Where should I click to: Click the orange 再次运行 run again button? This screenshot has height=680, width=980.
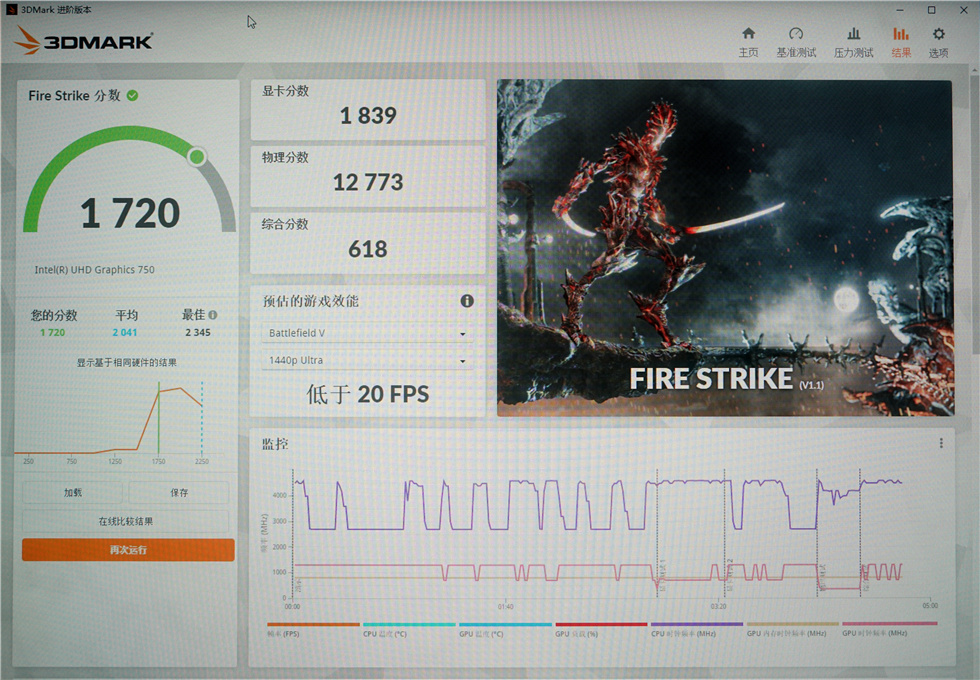[x=128, y=550]
